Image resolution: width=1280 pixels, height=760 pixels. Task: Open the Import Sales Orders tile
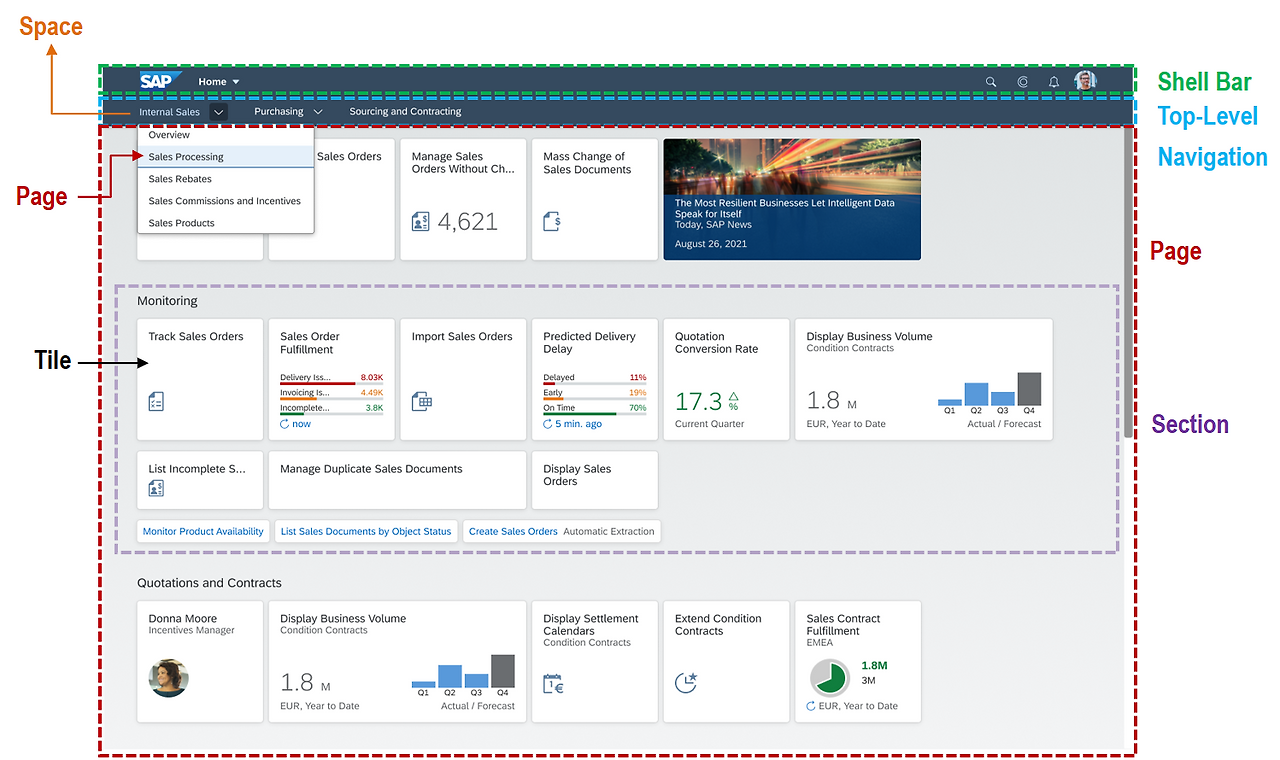[x=463, y=379]
